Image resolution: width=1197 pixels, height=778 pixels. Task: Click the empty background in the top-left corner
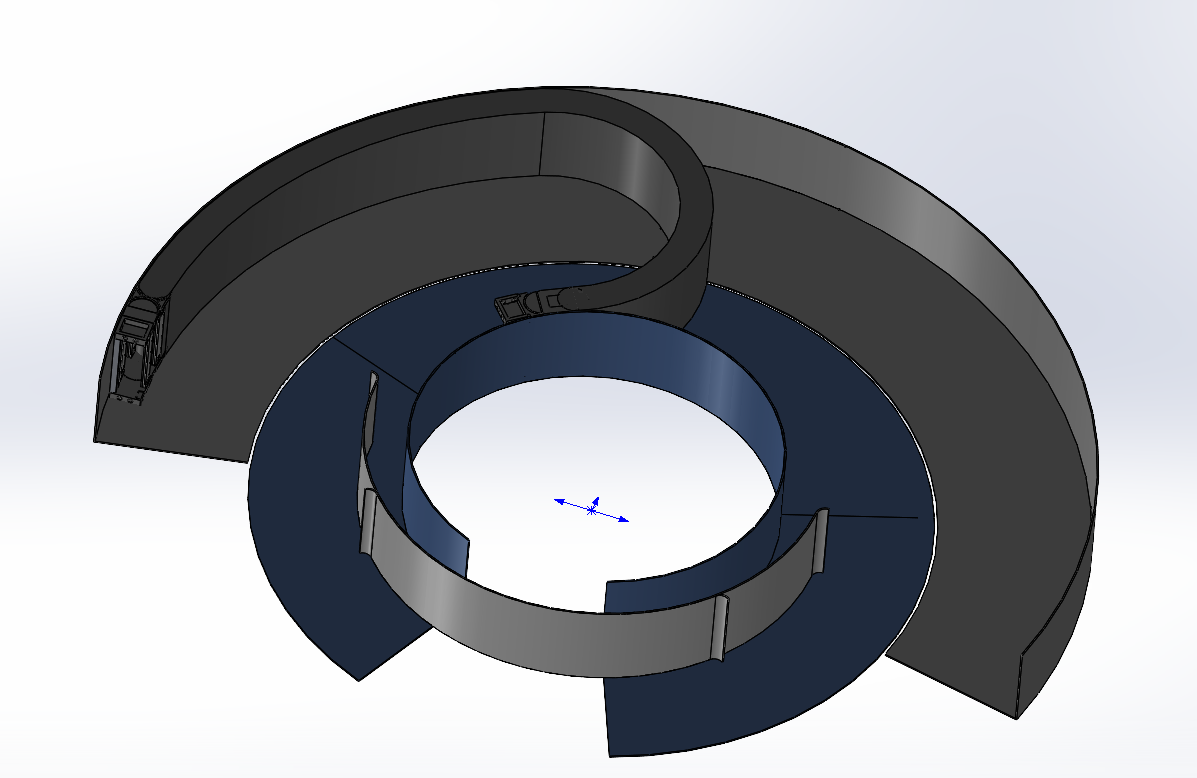click(x=60, y=50)
